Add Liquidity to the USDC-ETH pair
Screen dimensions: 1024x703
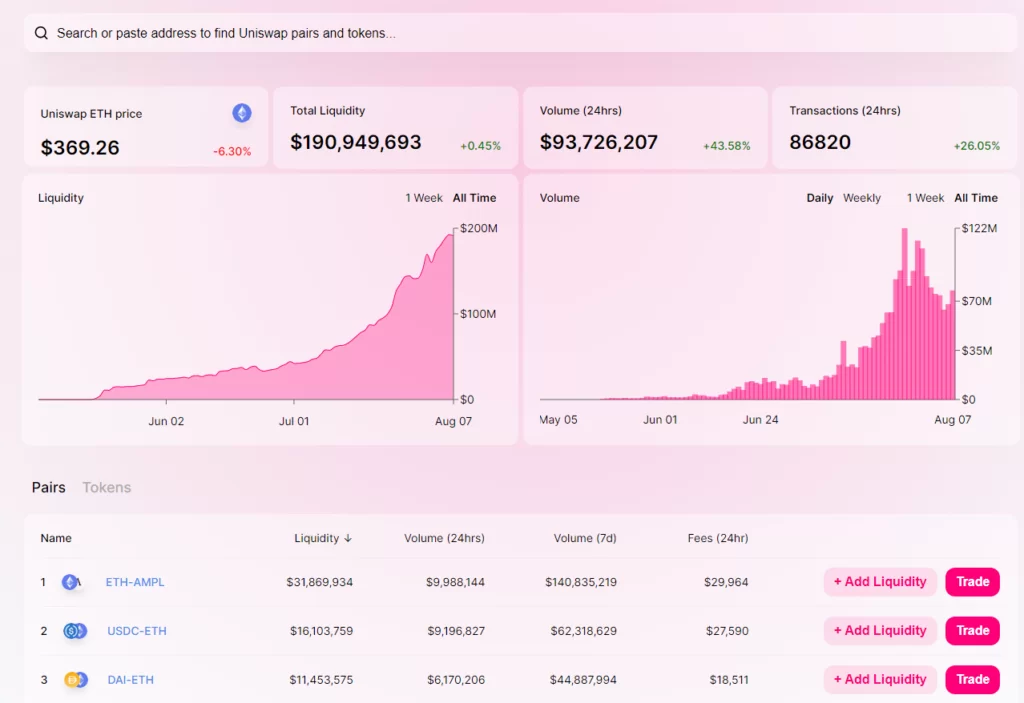point(880,630)
